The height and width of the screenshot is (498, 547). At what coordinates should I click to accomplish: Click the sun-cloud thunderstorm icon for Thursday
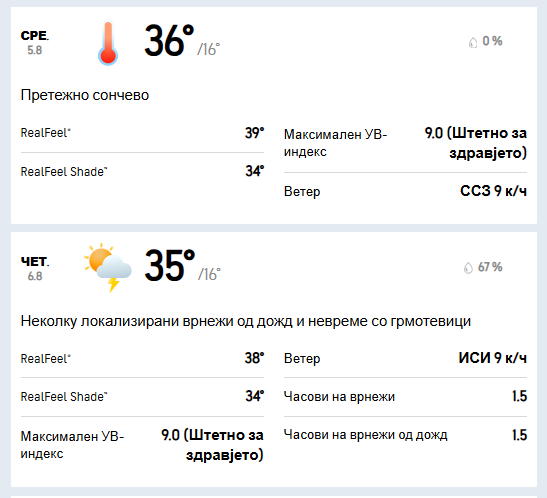pyautogui.click(x=108, y=267)
